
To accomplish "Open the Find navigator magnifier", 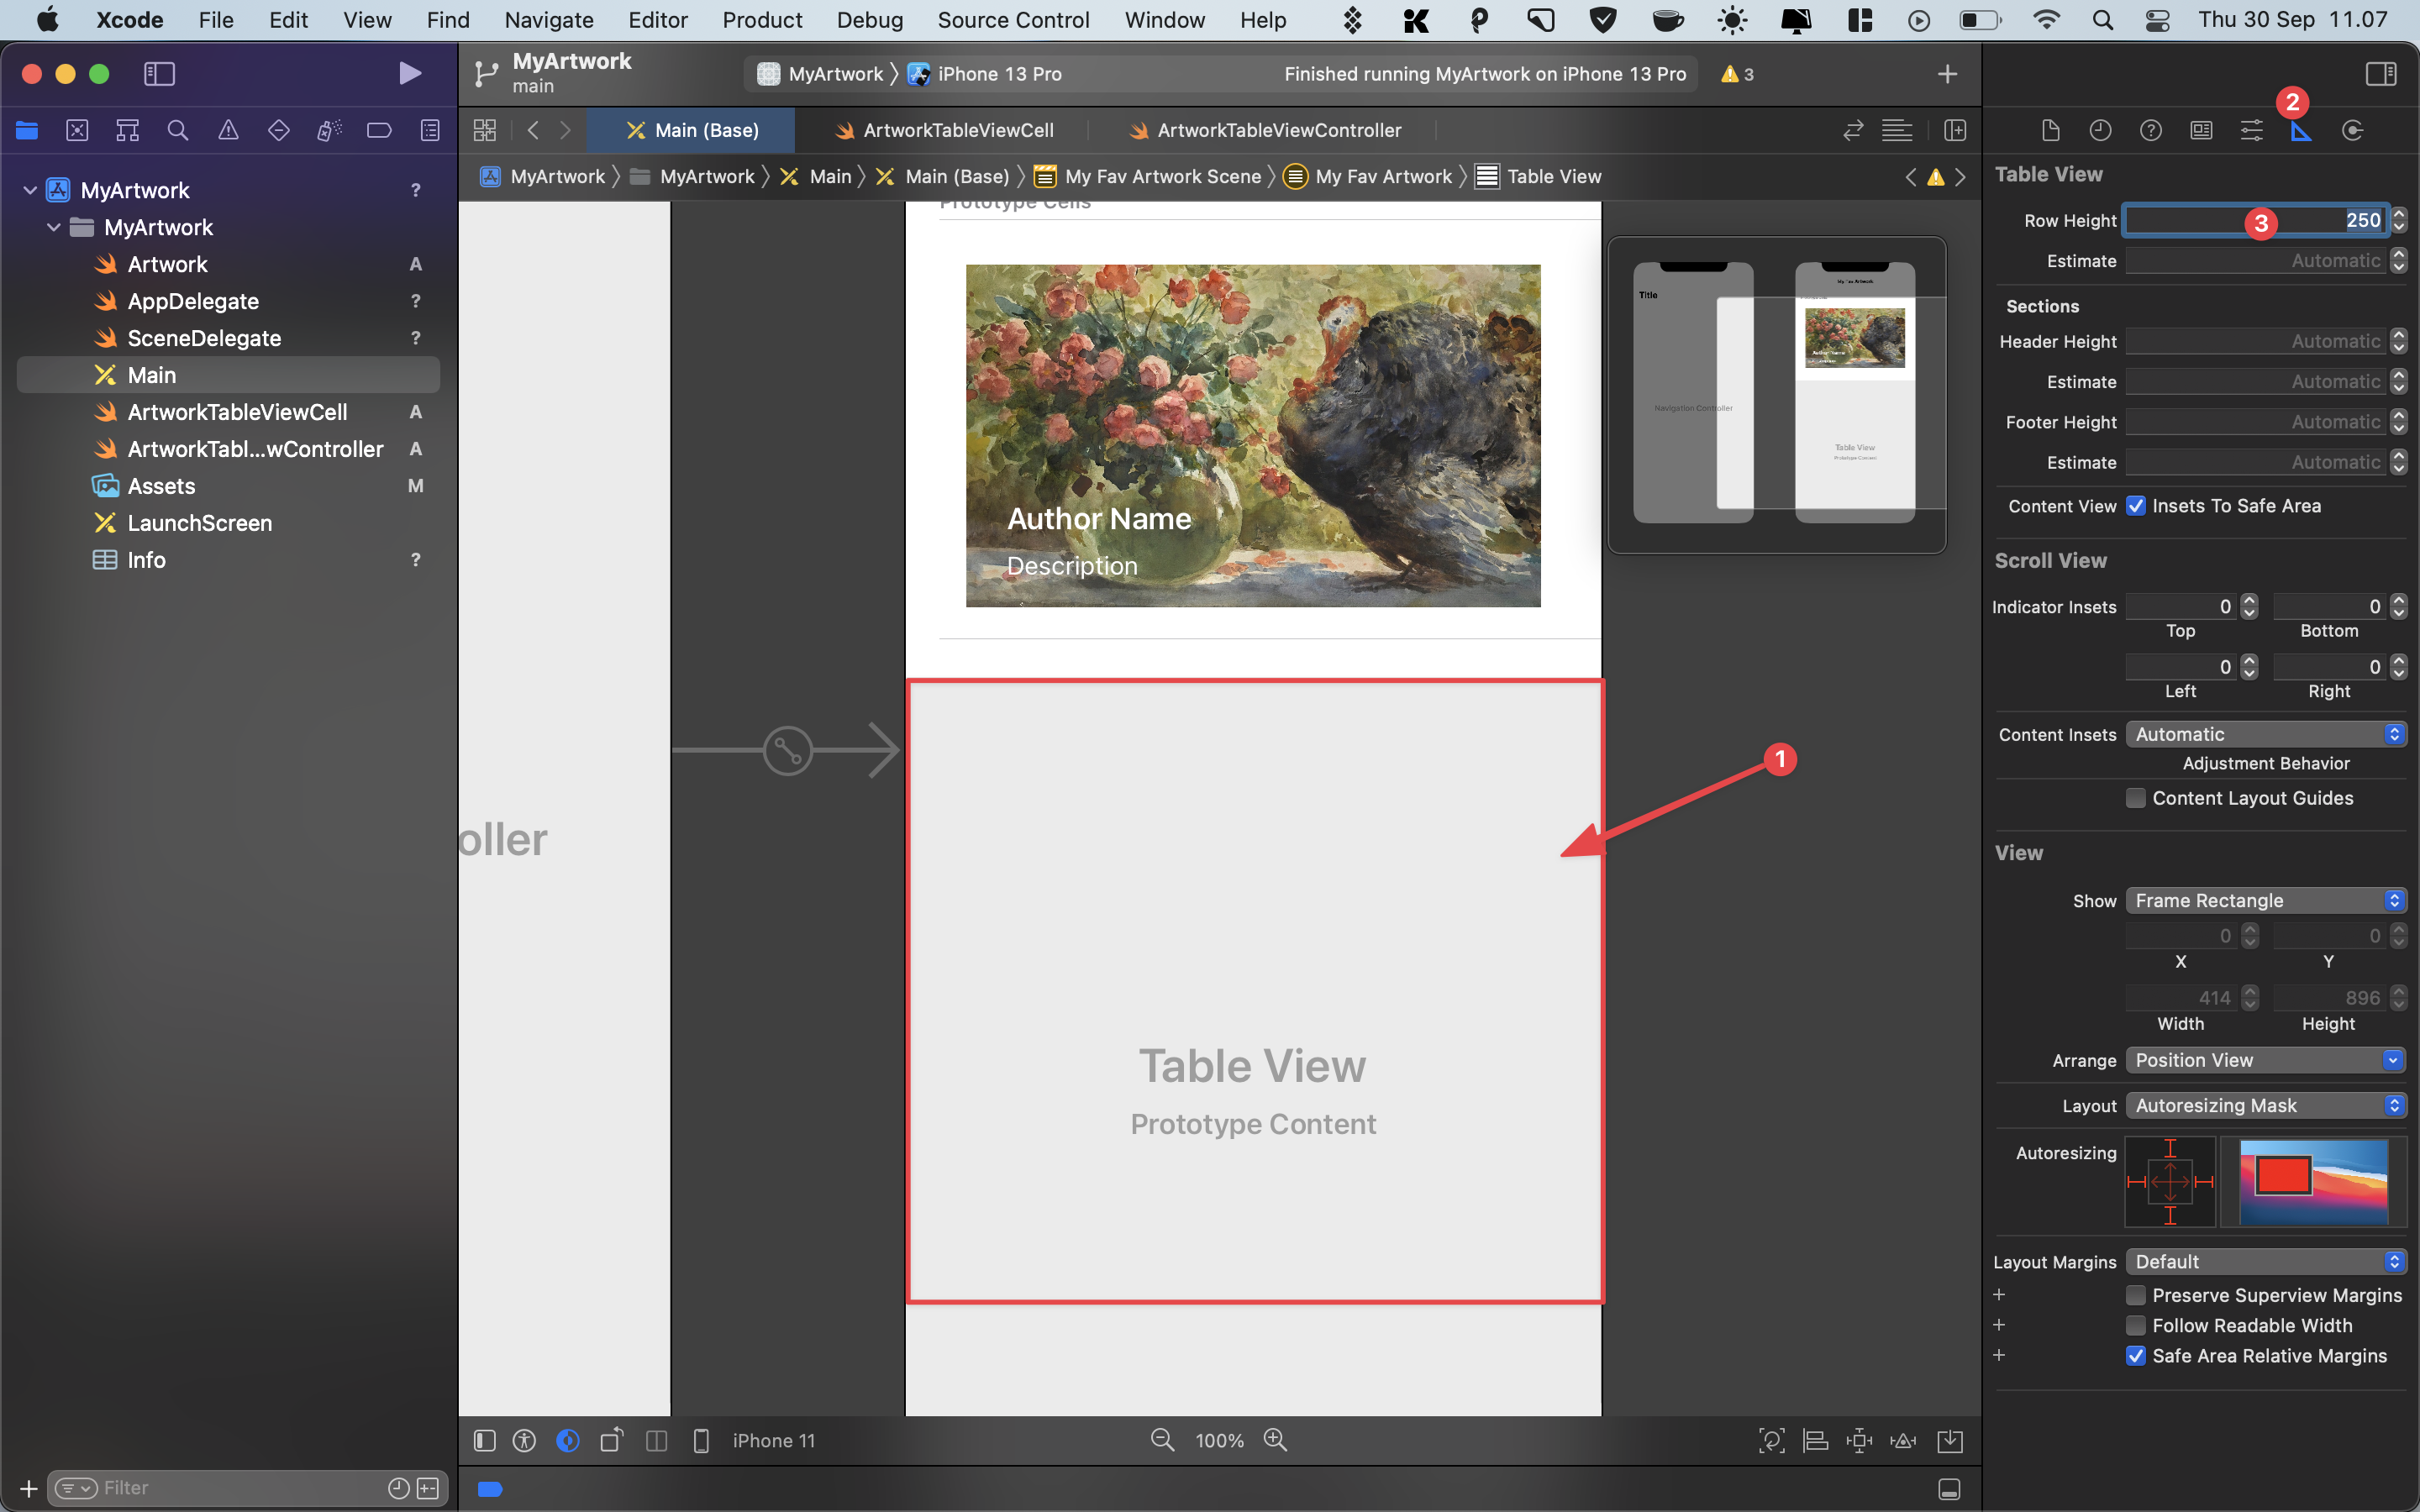I will (x=178, y=130).
